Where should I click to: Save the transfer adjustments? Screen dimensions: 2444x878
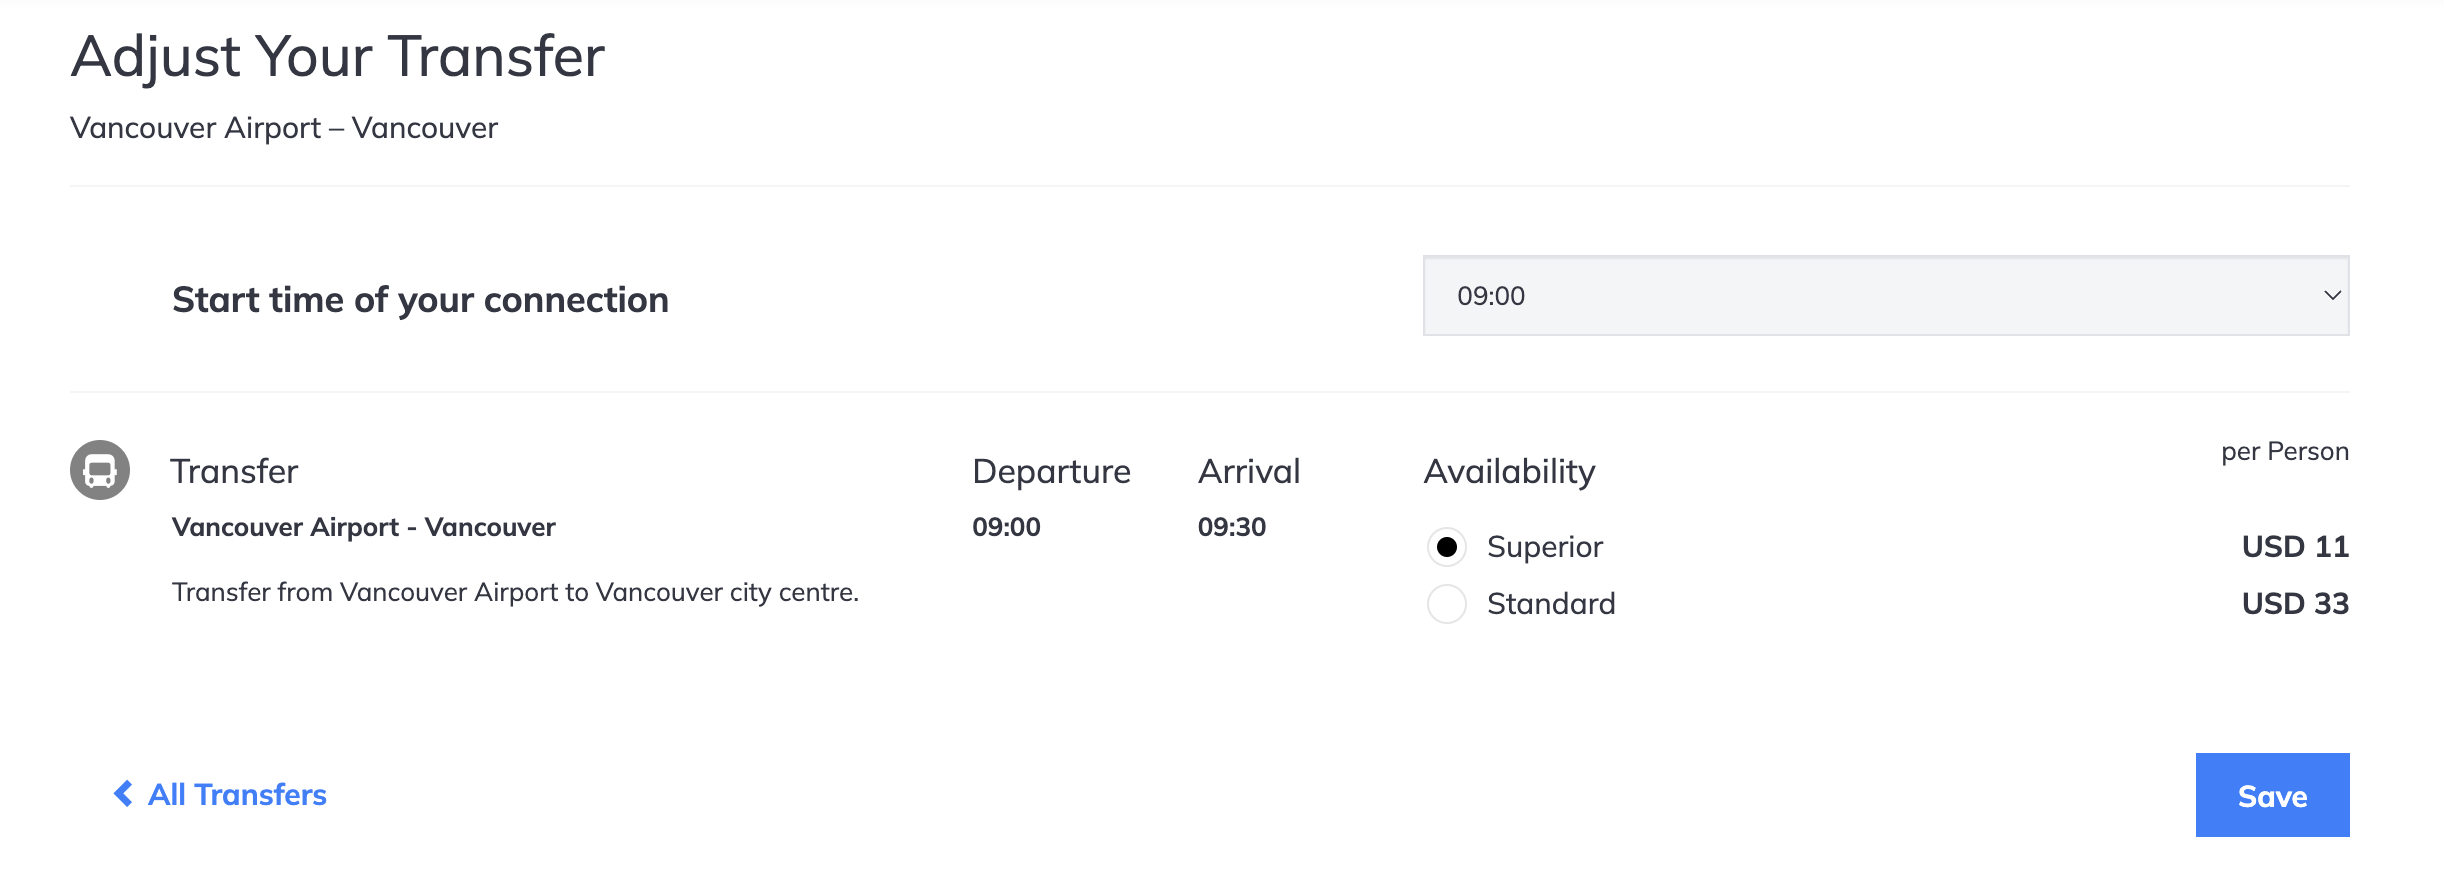[x=2272, y=795]
